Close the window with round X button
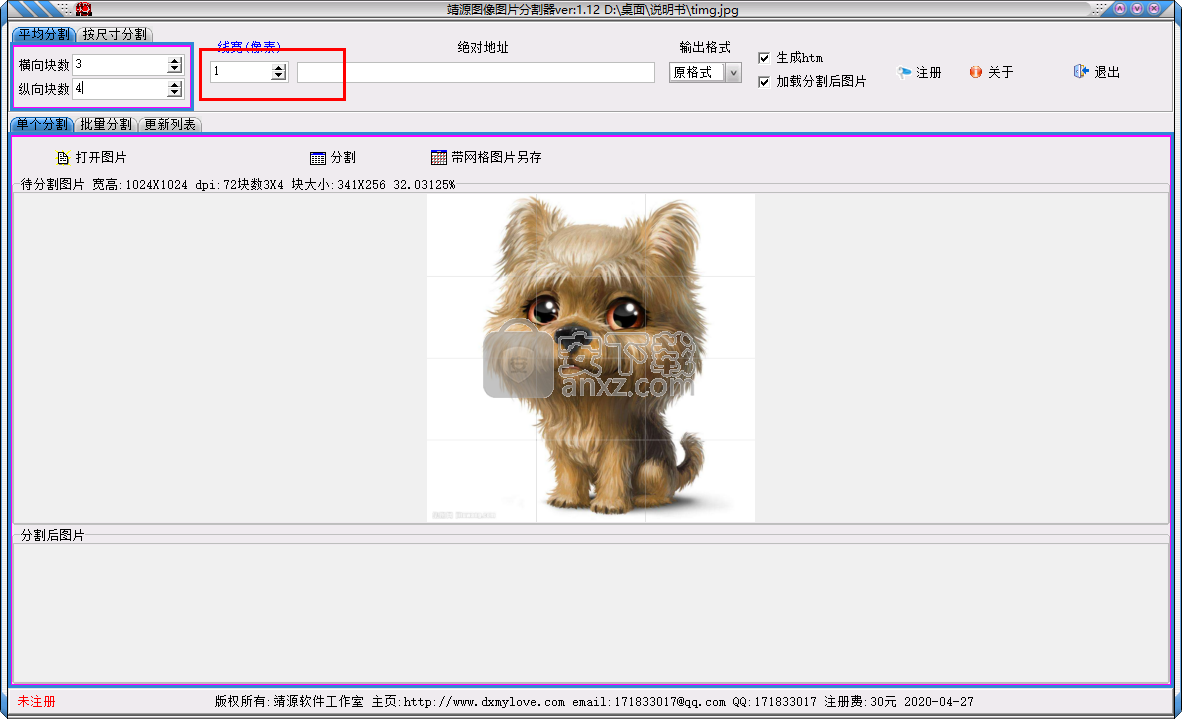This screenshot has width=1182, height=719. point(1154,9)
